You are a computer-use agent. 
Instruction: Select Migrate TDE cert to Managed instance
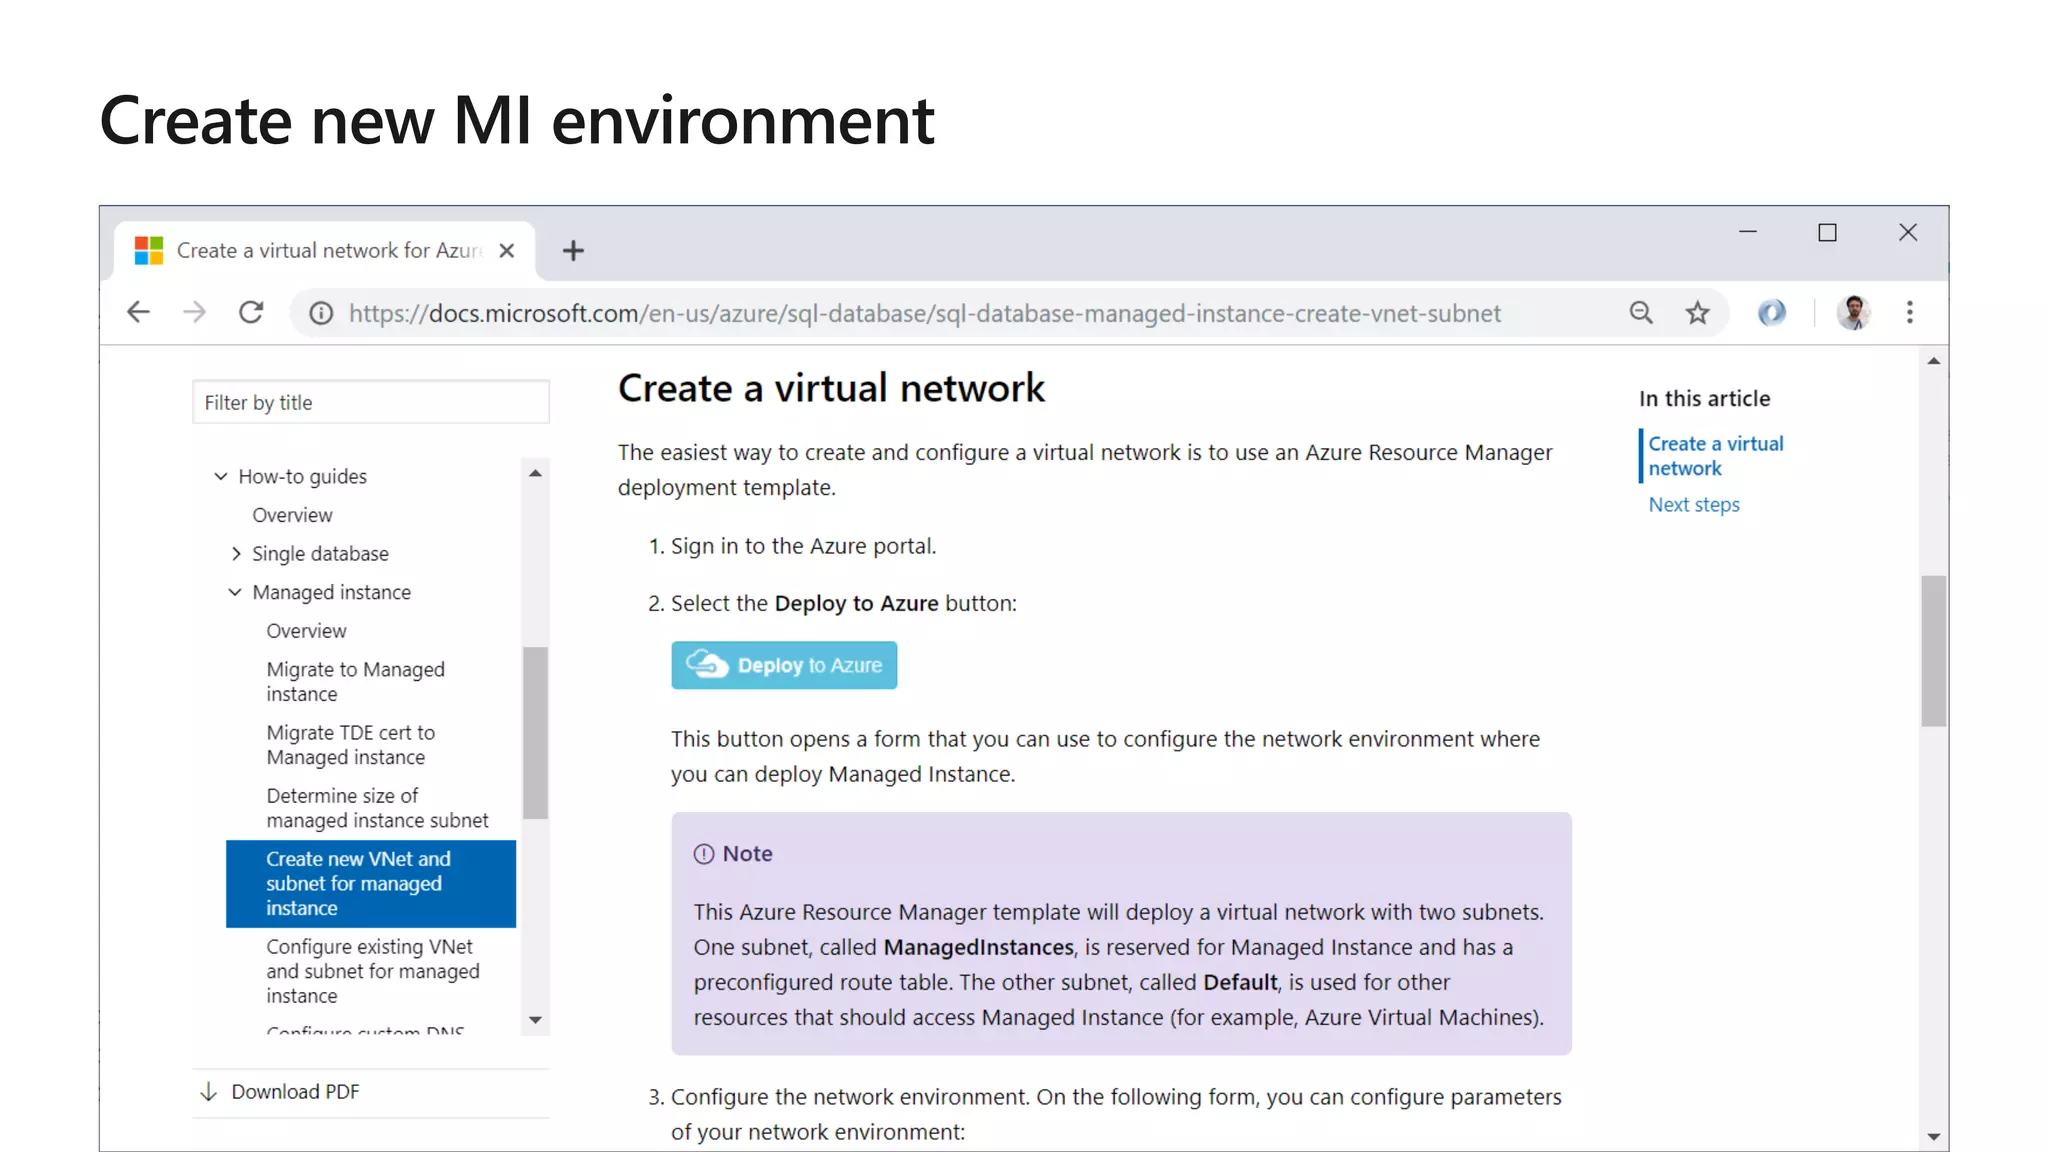(350, 745)
